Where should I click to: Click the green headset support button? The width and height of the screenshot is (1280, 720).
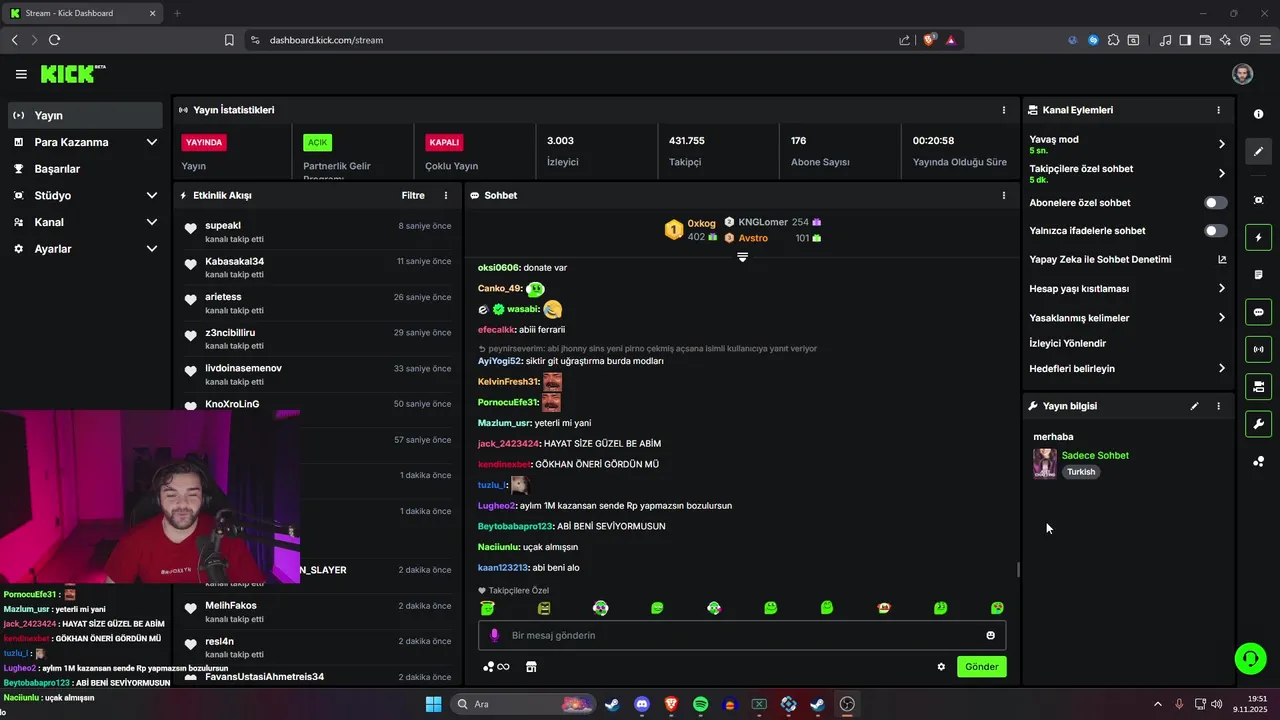1250,658
